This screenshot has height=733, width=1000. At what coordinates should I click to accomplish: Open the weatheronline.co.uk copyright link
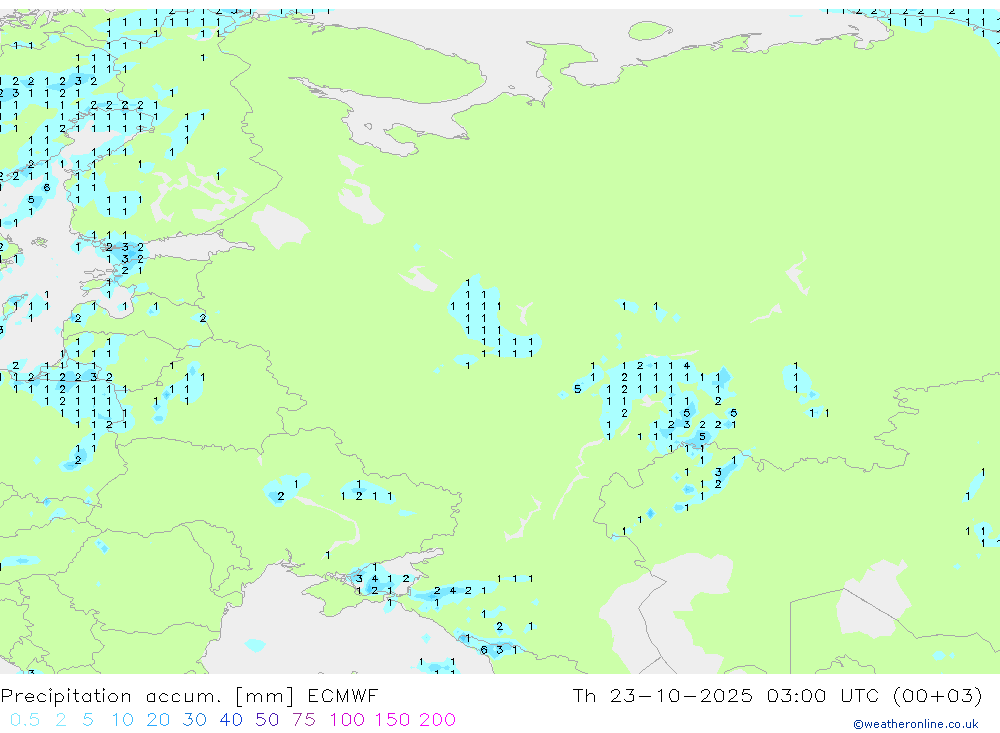pos(916,724)
